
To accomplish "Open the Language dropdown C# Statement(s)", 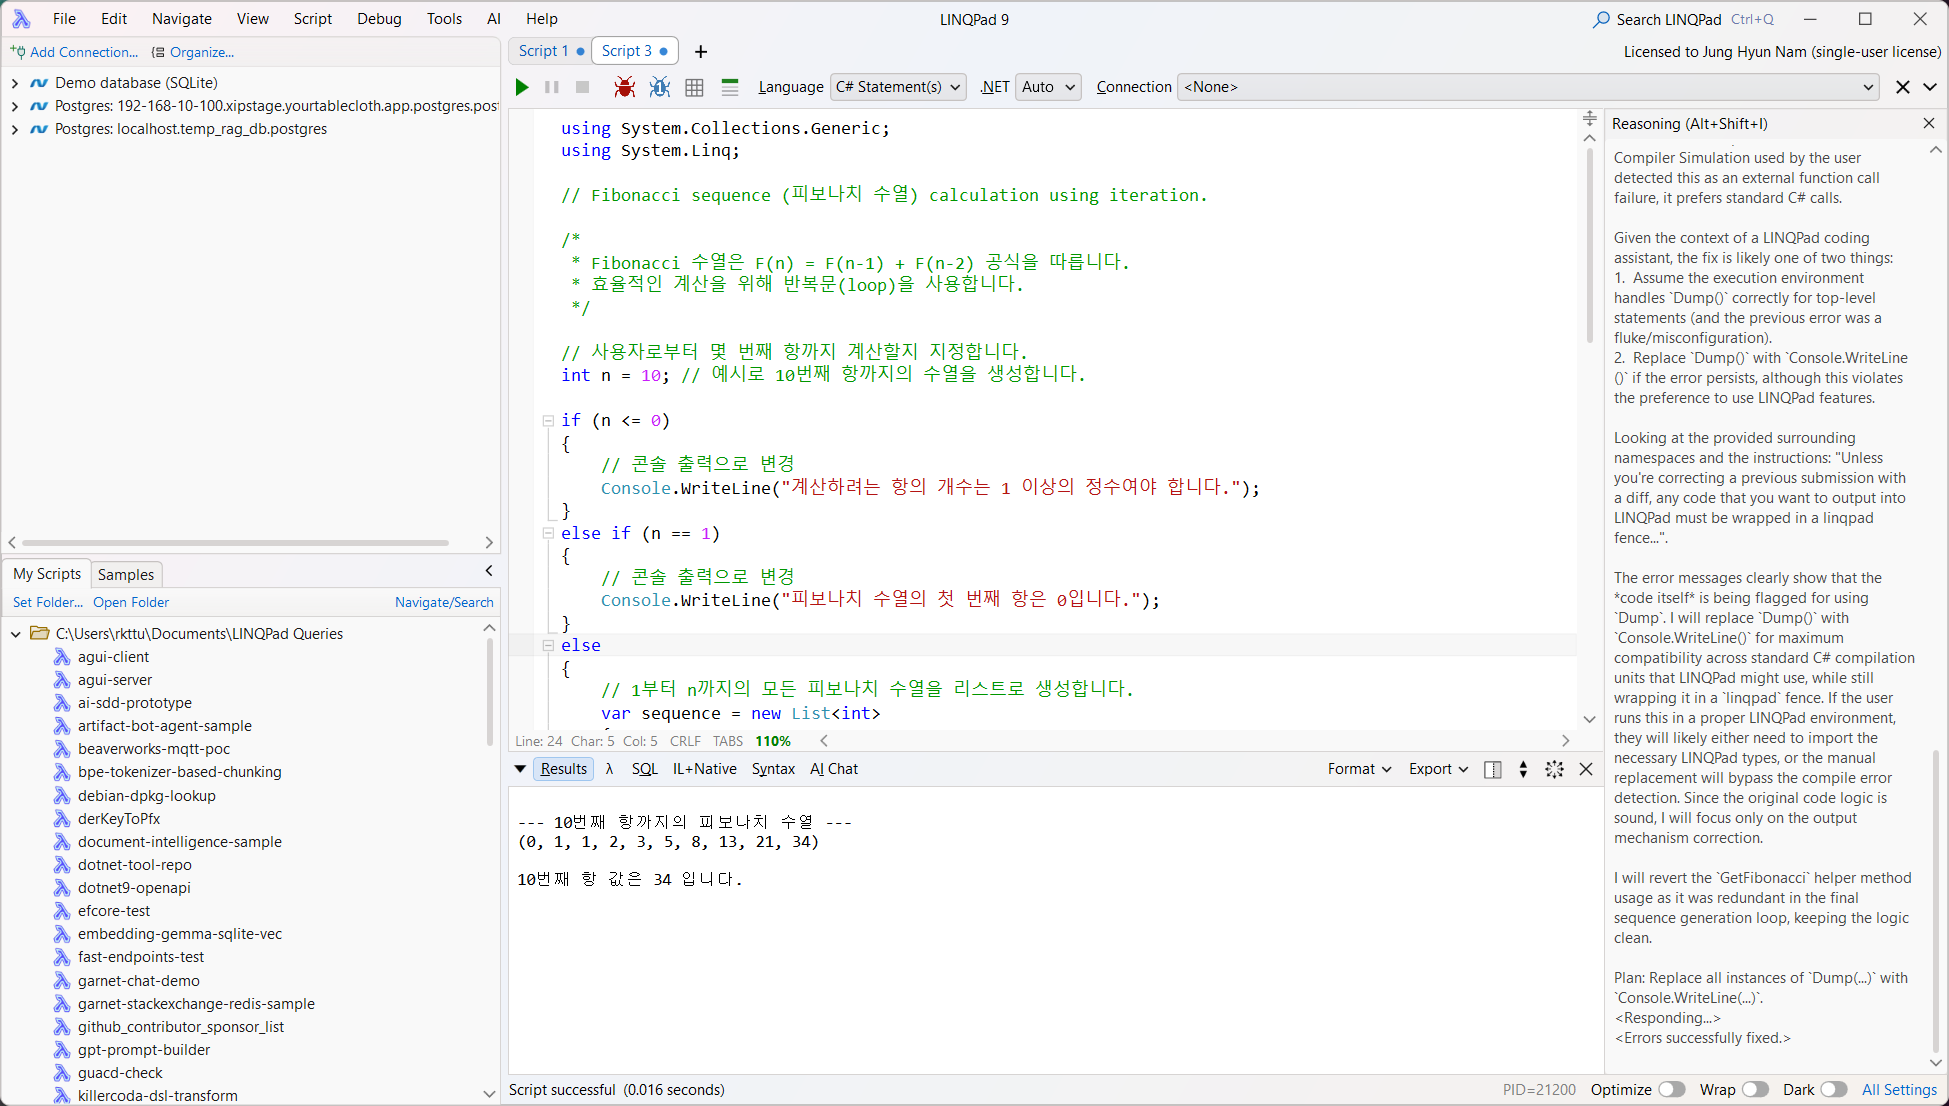I will point(898,87).
